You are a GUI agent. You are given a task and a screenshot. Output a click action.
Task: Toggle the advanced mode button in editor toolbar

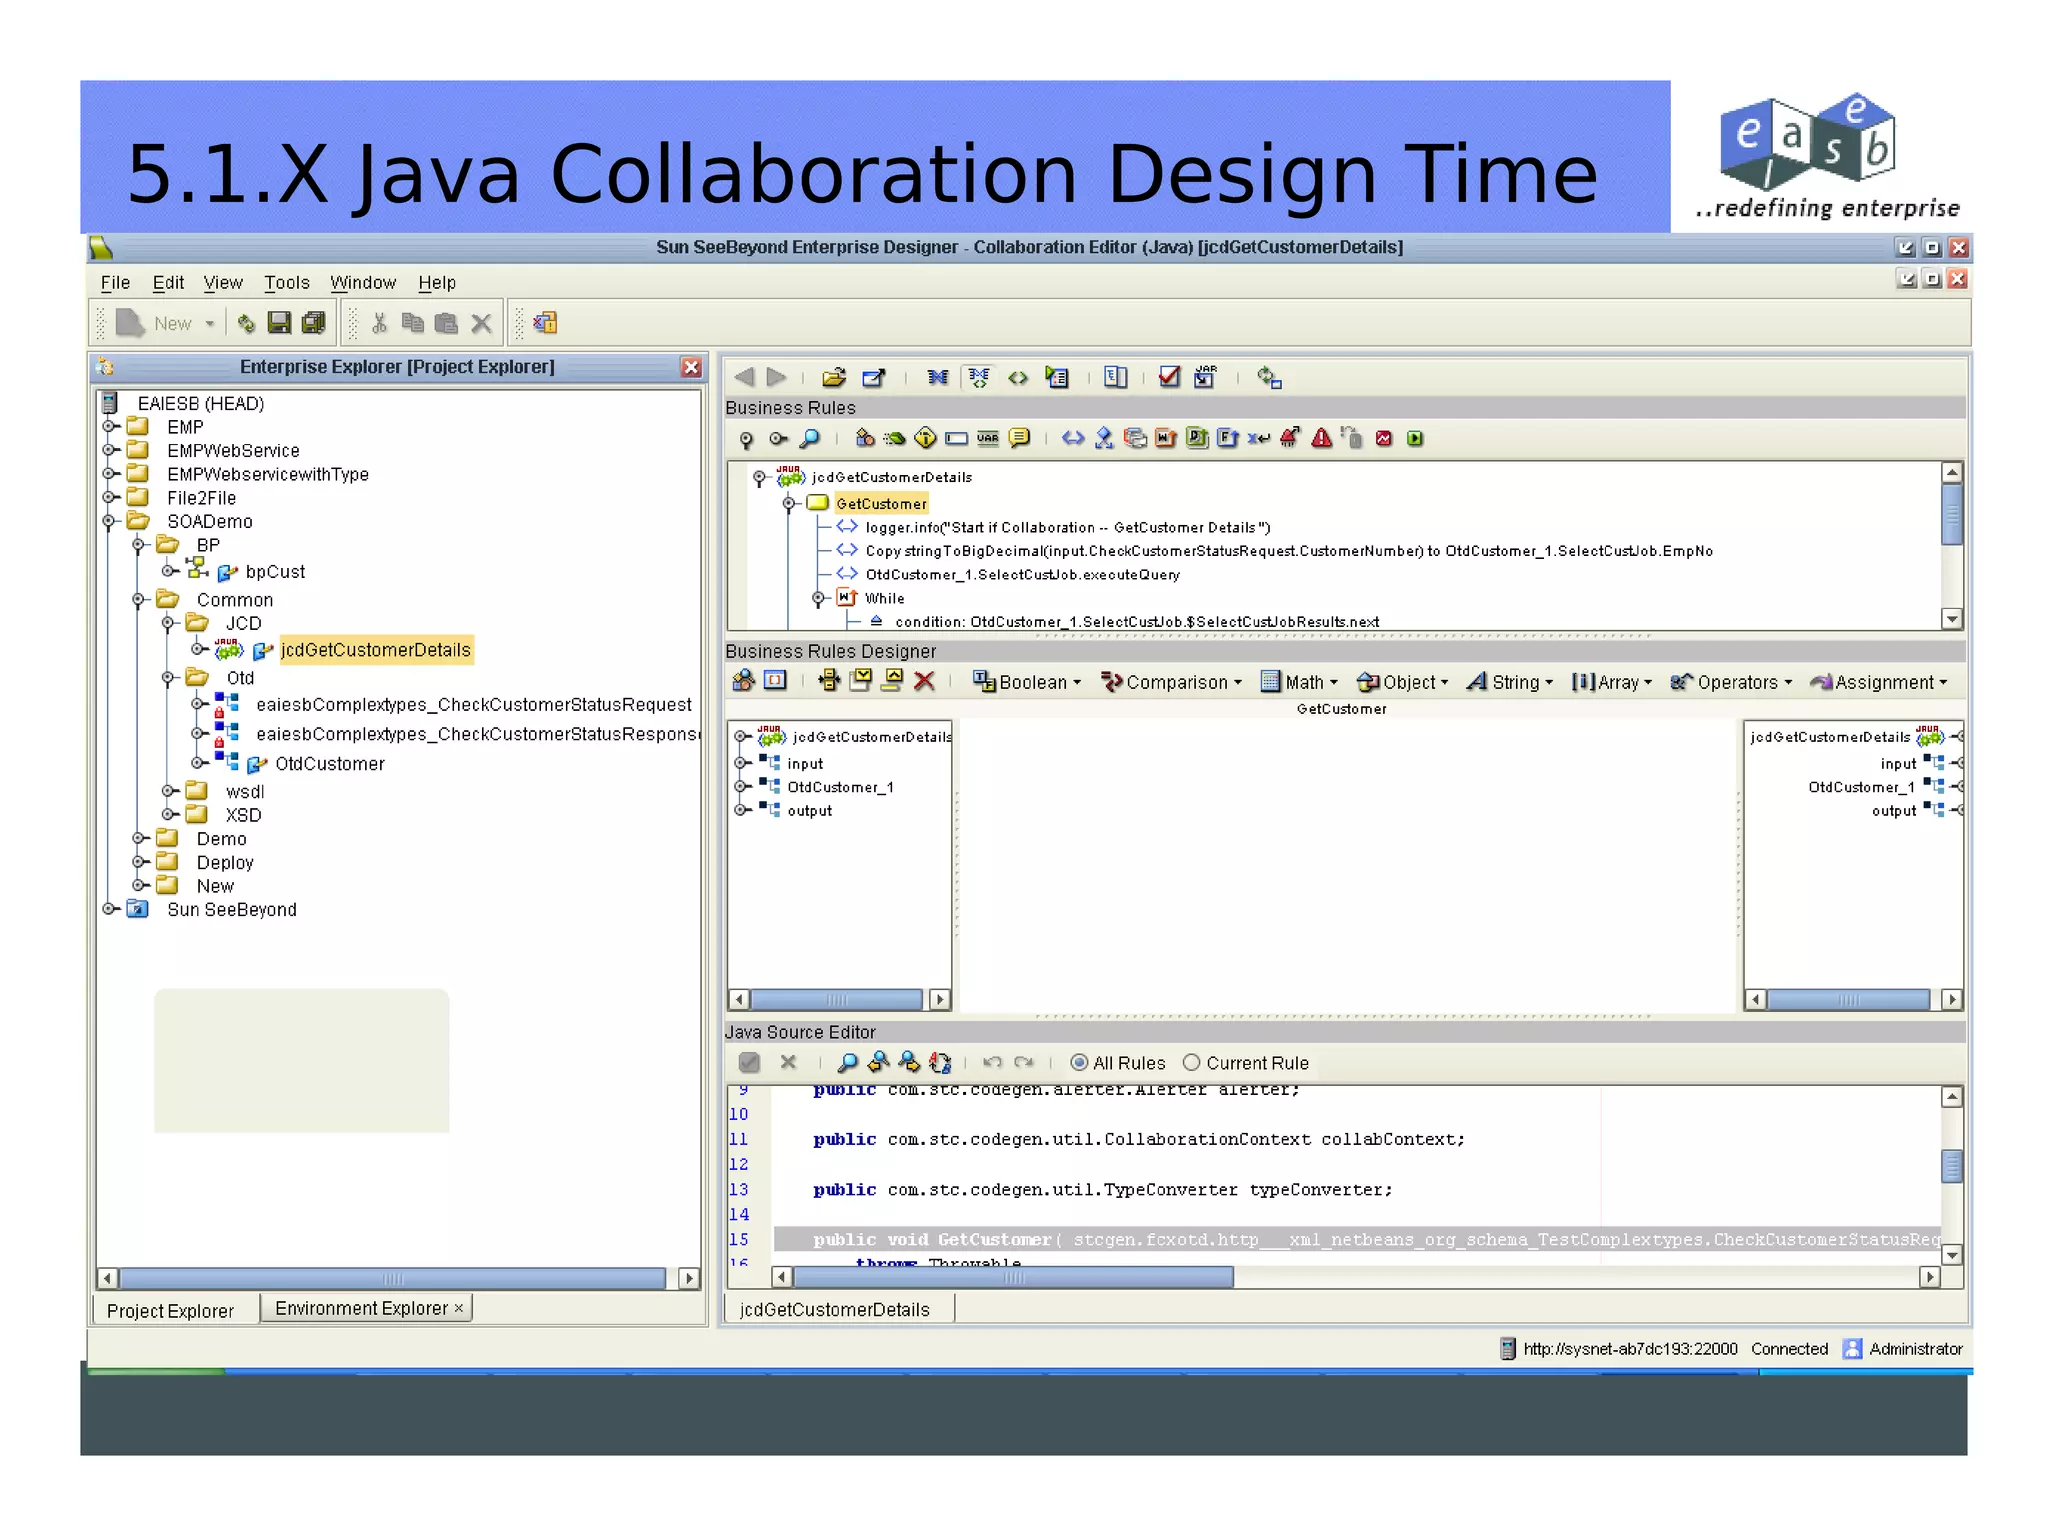[979, 377]
